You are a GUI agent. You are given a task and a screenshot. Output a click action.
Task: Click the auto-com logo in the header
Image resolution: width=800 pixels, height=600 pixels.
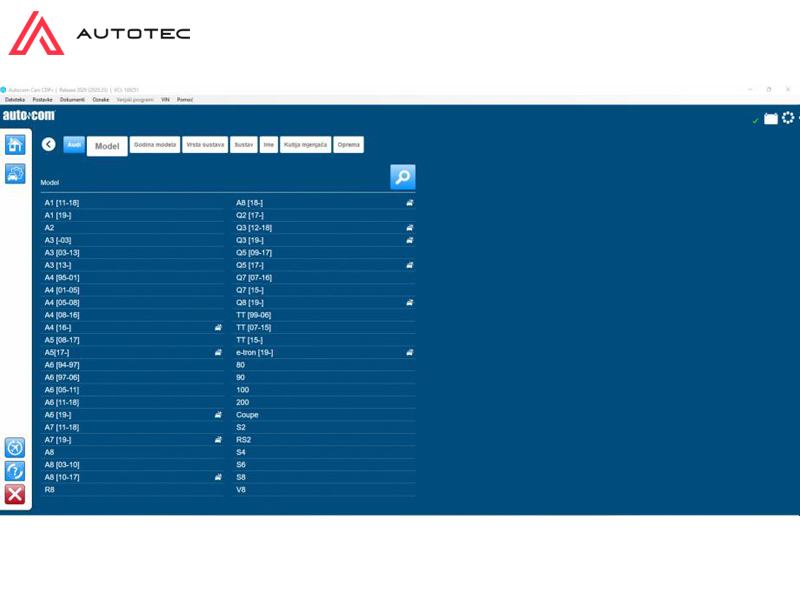29,116
